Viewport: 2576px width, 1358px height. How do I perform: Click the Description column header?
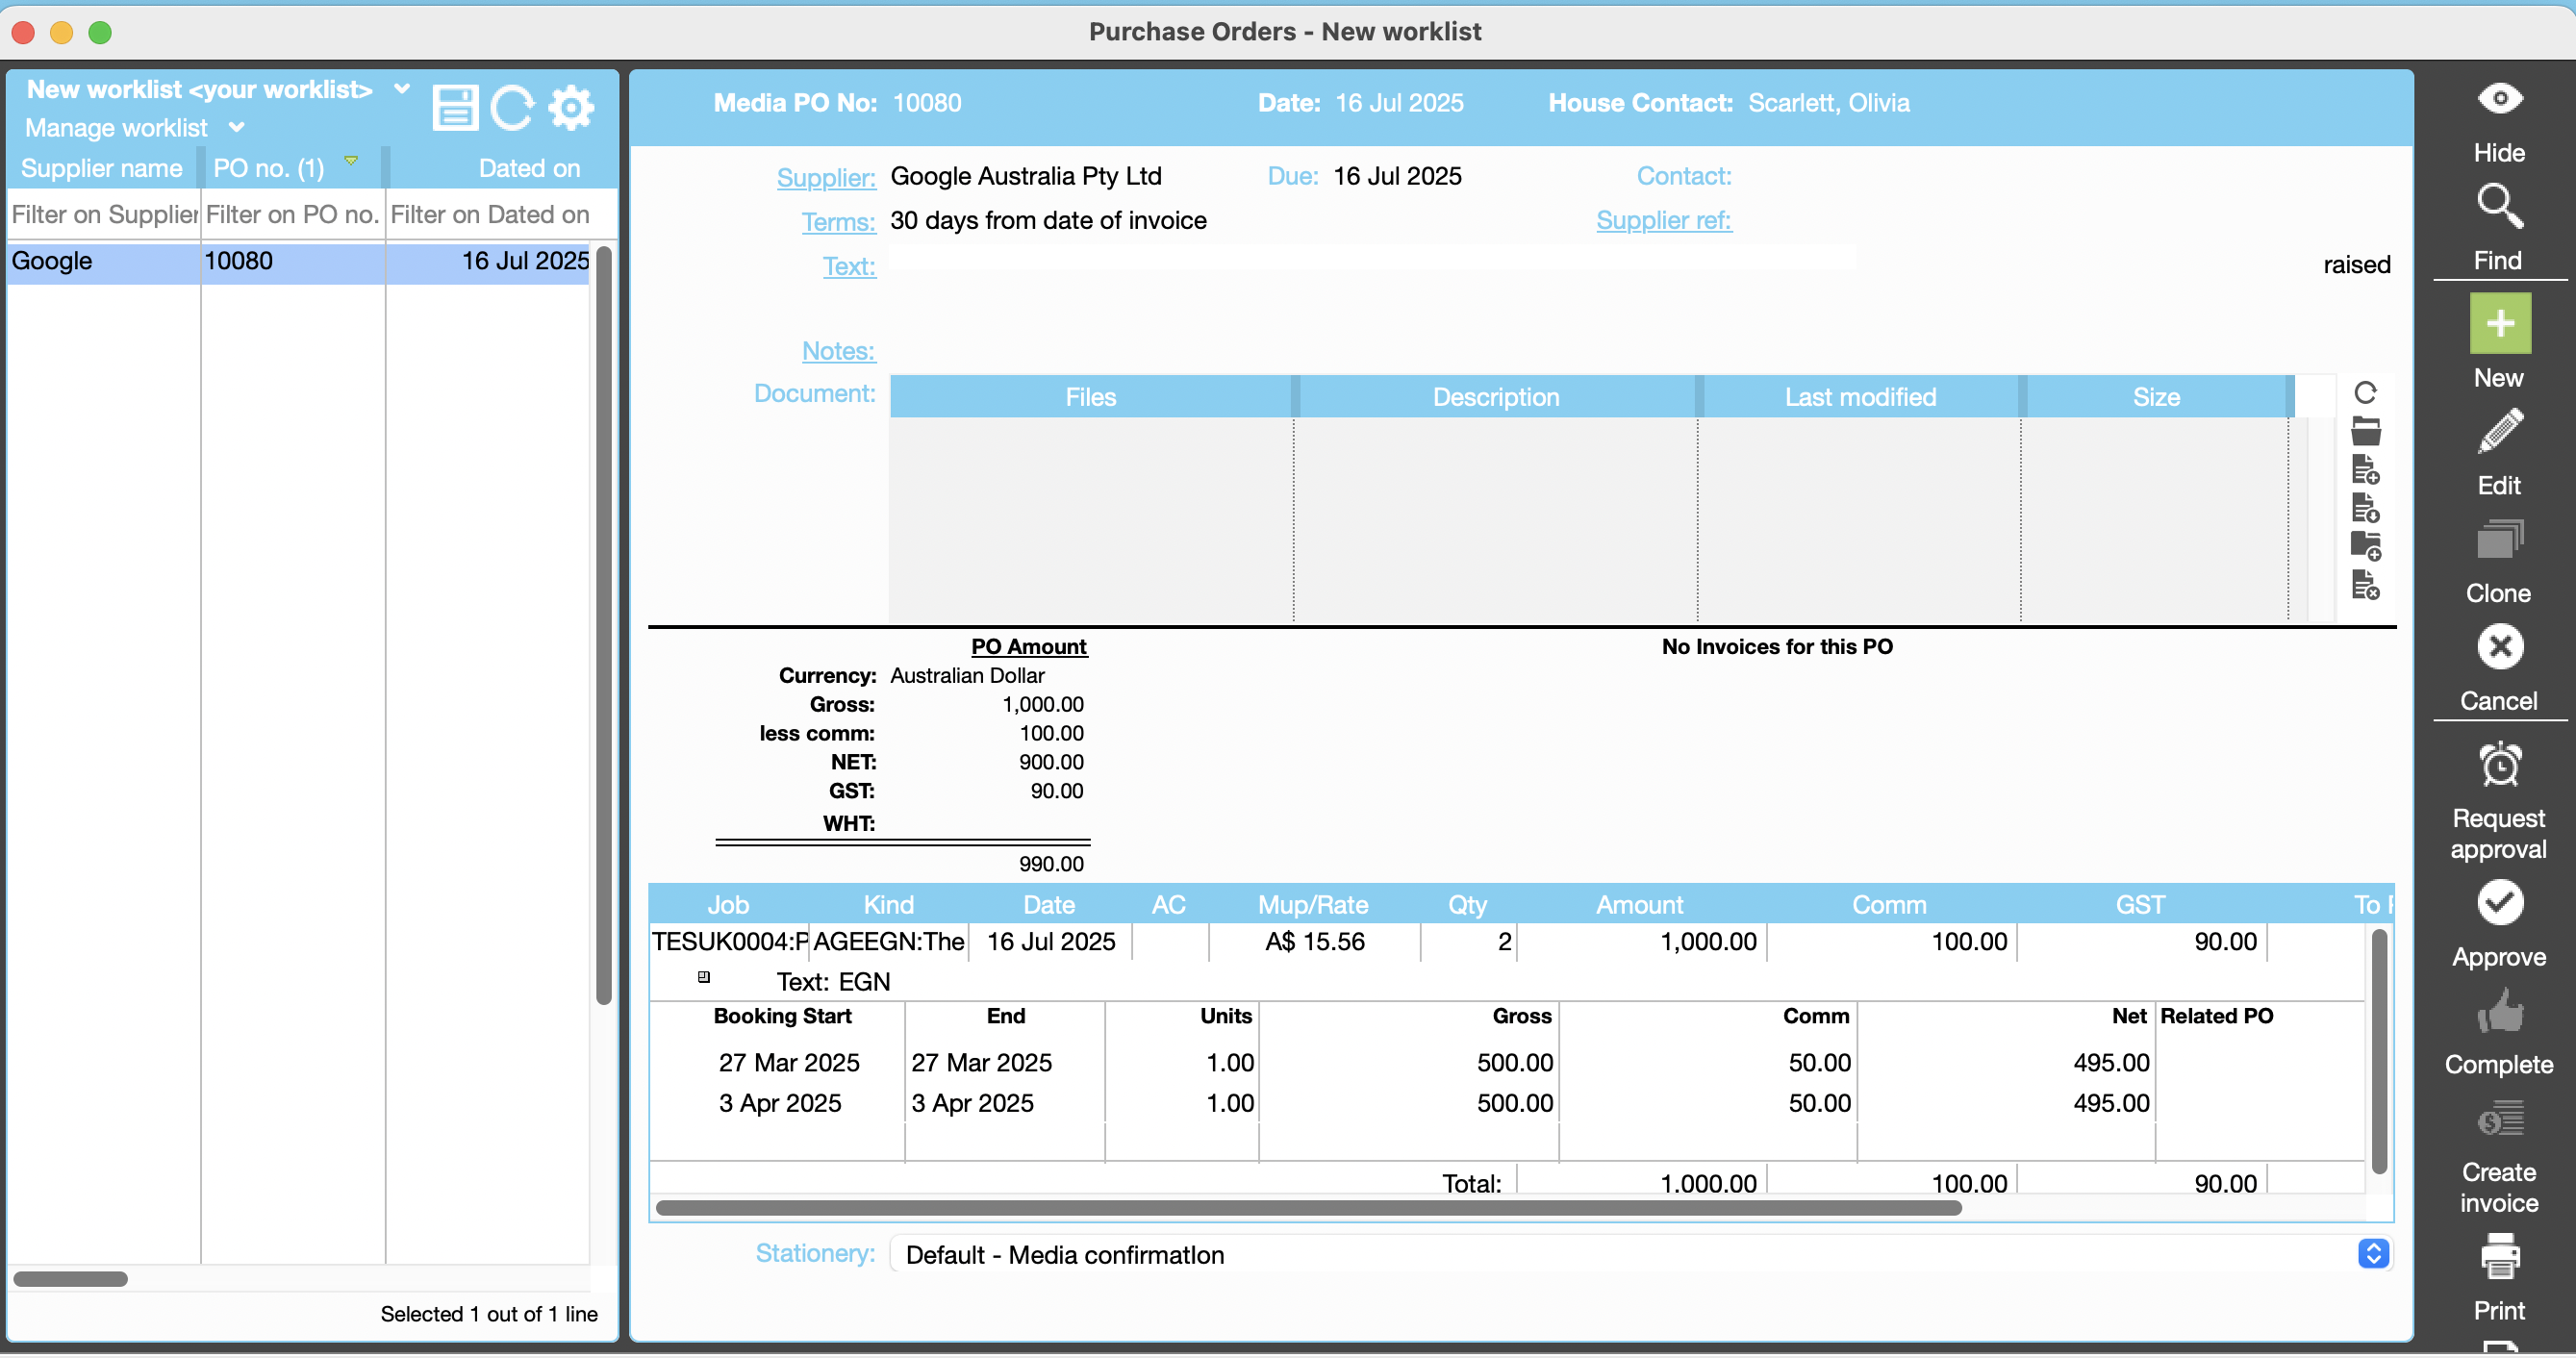[1495, 397]
